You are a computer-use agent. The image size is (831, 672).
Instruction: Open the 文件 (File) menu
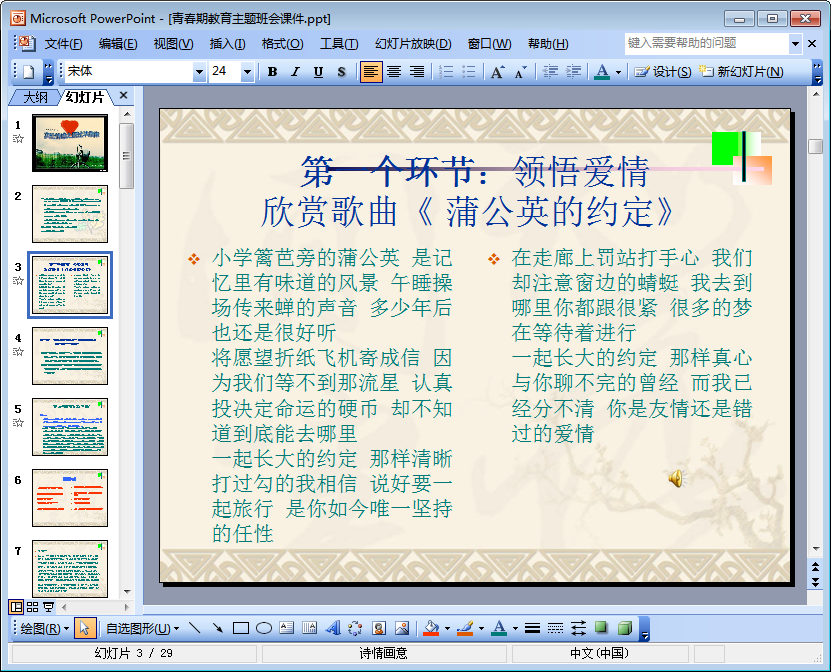pyautogui.click(x=63, y=44)
